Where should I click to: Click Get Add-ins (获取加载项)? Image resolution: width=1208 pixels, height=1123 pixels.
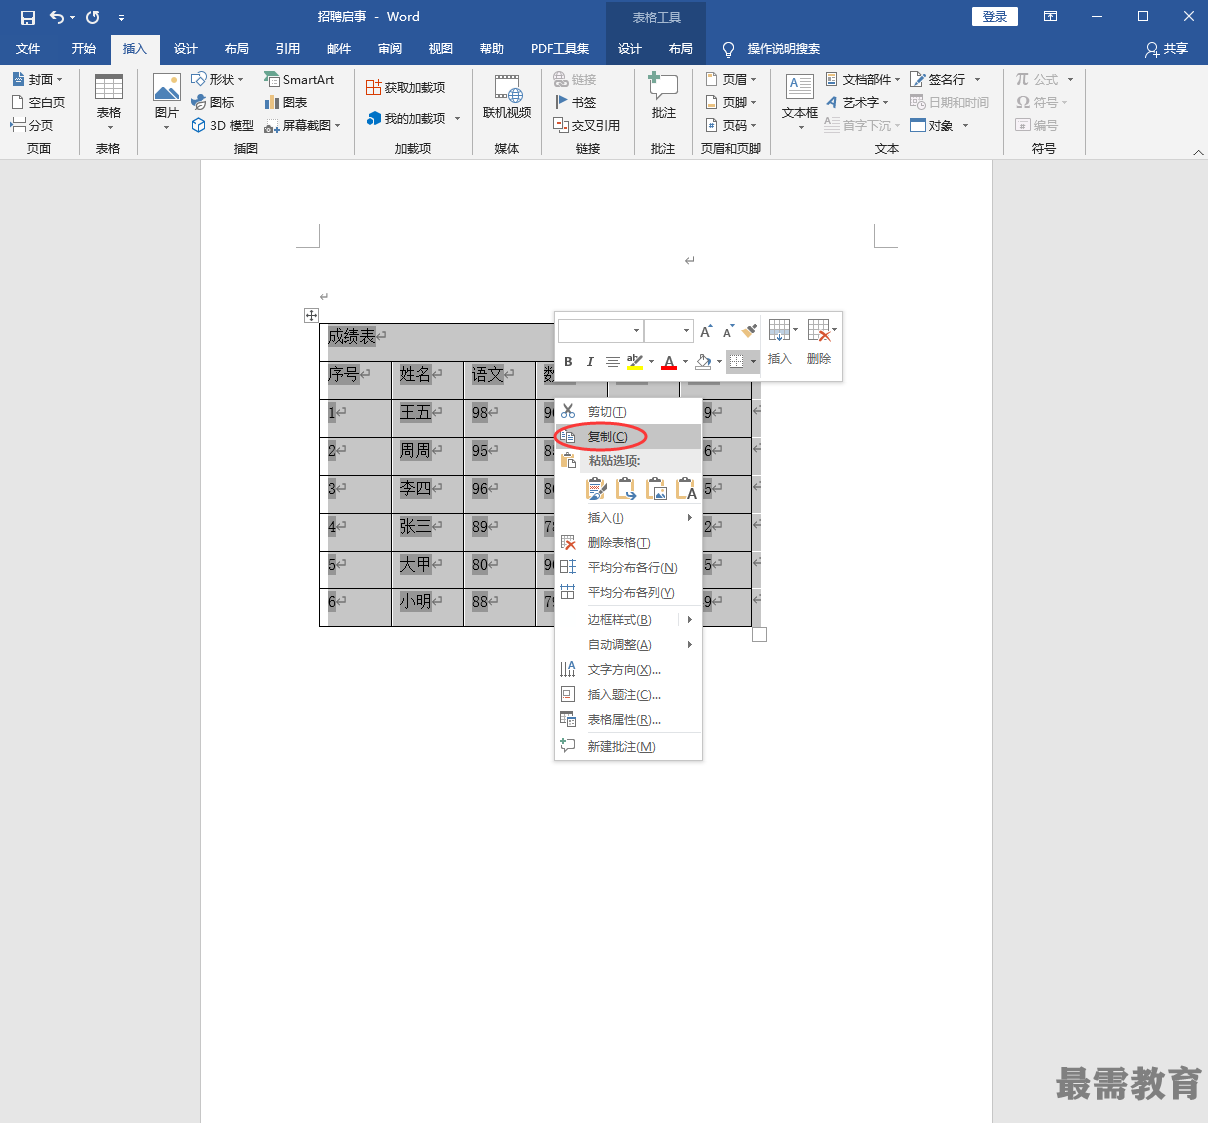coord(405,87)
